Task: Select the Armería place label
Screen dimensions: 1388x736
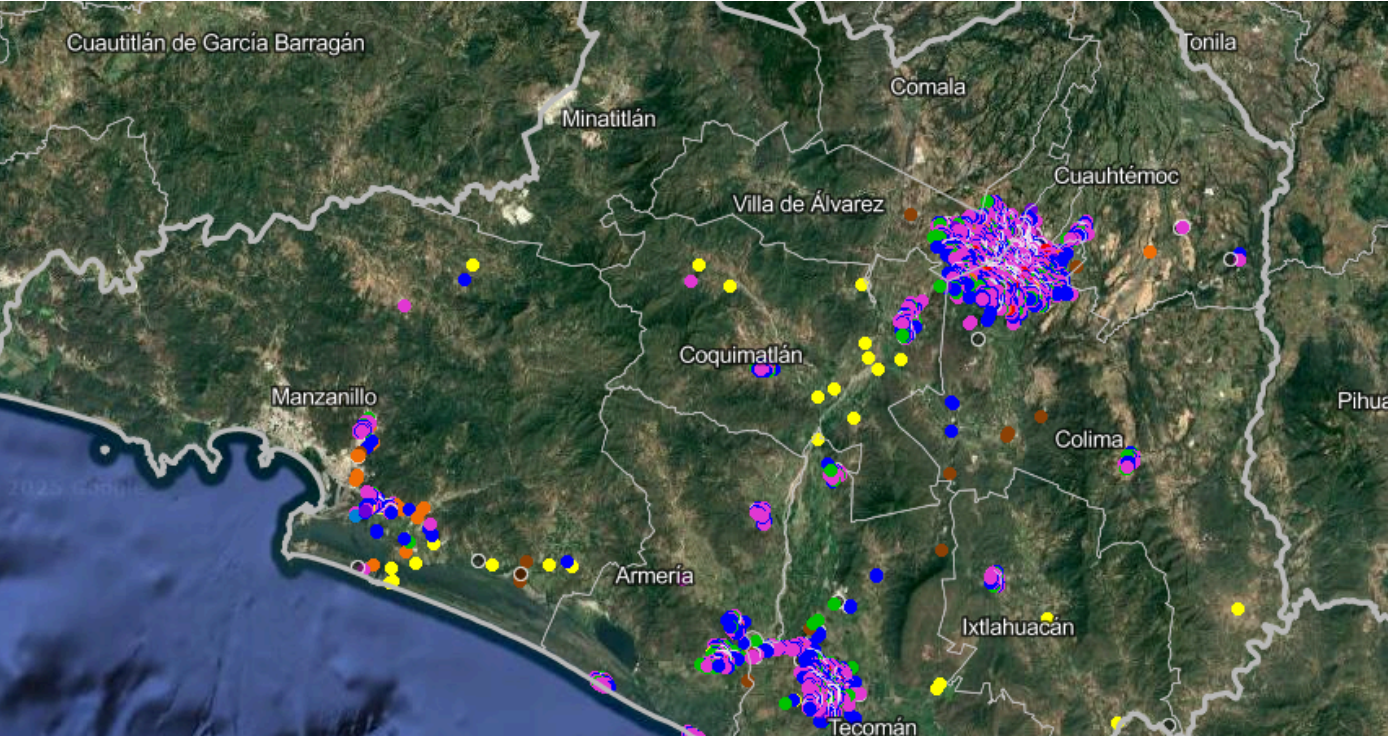Action: pyautogui.click(x=654, y=576)
